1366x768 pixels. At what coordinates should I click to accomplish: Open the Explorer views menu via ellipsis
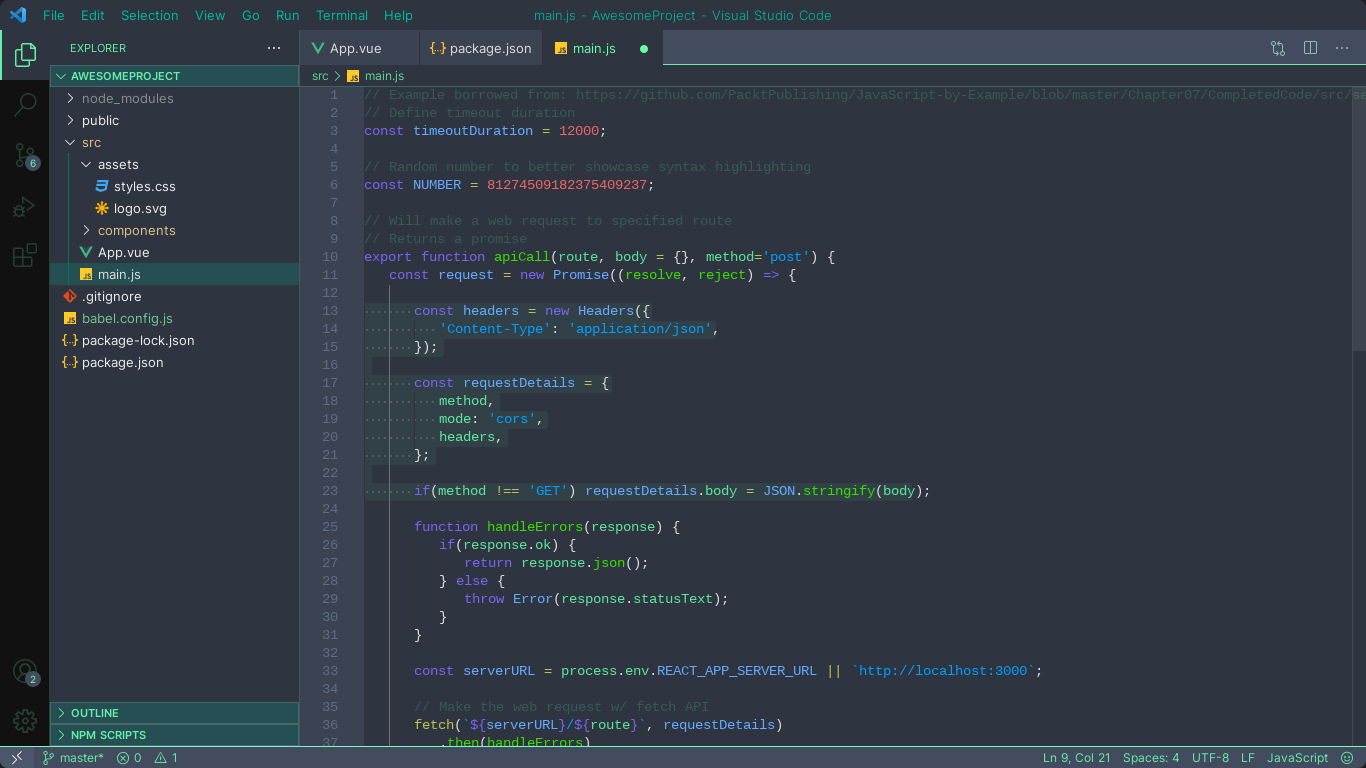[x=273, y=47]
